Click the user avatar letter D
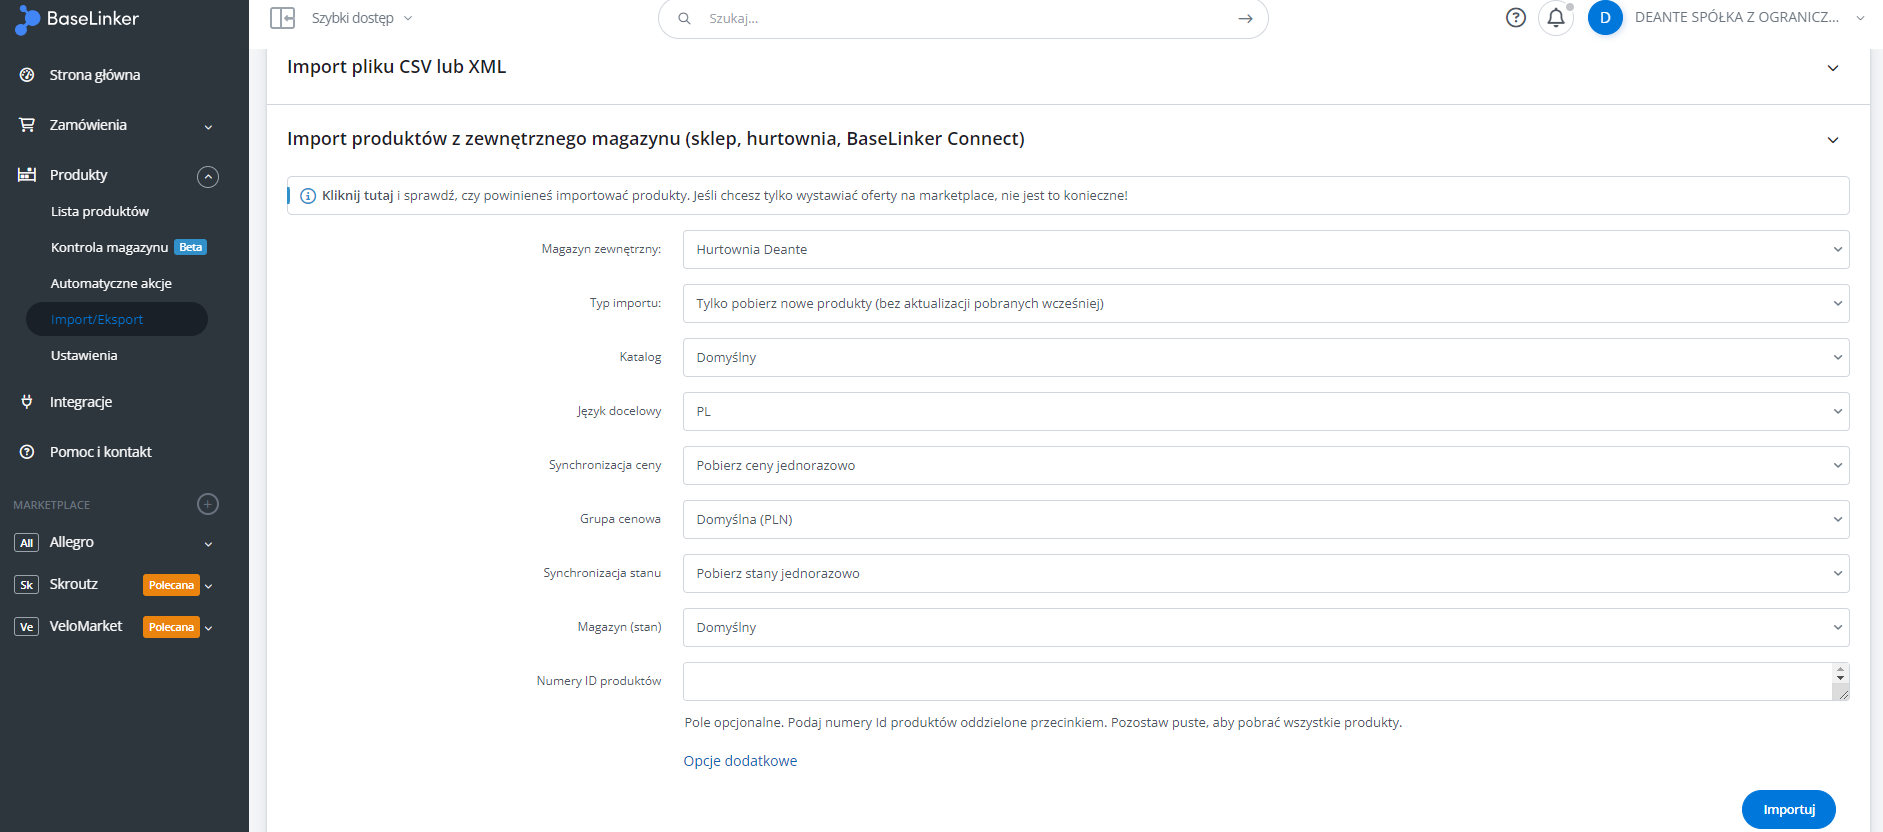Image resolution: width=1883 pixels, height=832 pixels. [x=1605, y=18]
